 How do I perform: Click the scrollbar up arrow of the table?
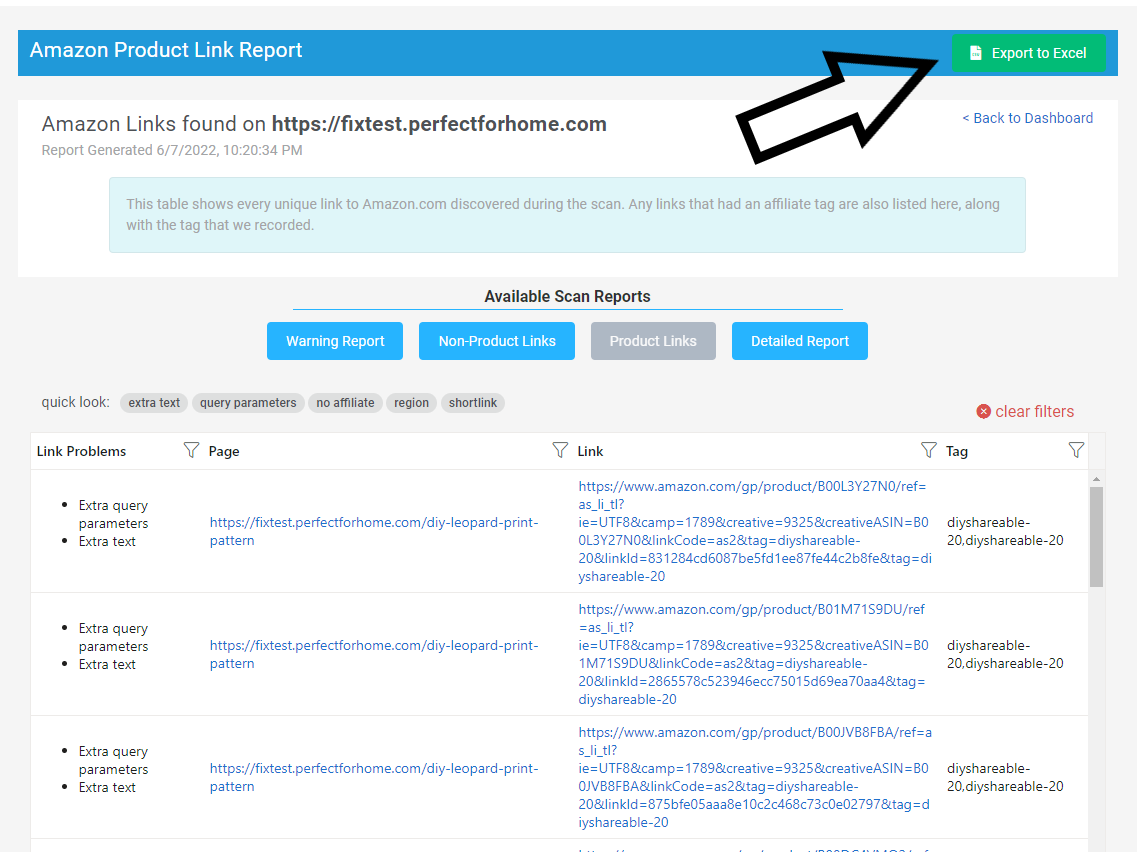pyautogui.click(x=1096, y=479)
